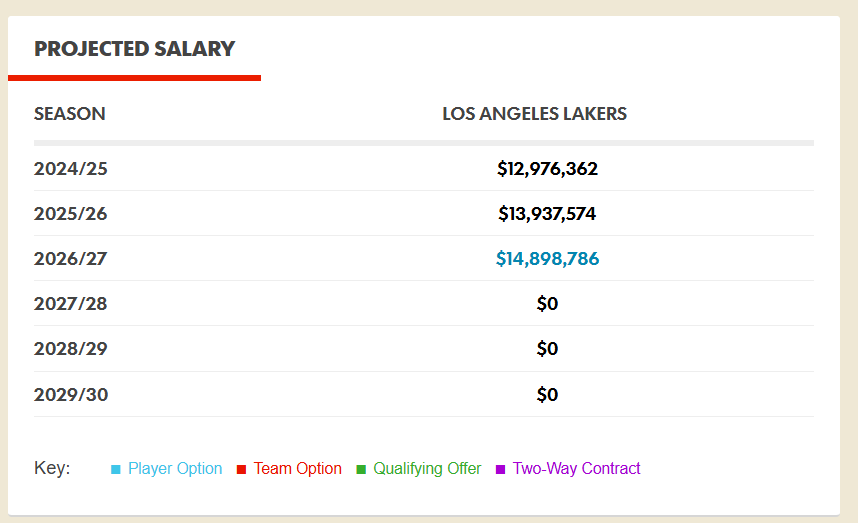This screenshot has width=858, height=523.
Task: Click the $0 value for 2028/29
Action: click(x=547, y=349)
